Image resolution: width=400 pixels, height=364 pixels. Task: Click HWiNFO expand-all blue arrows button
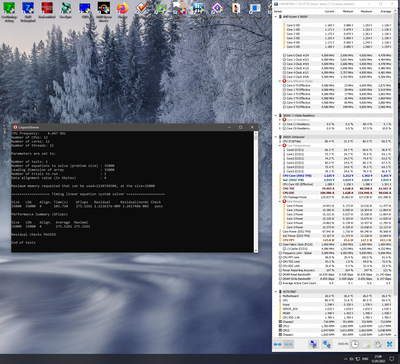(x=277, y=344)
